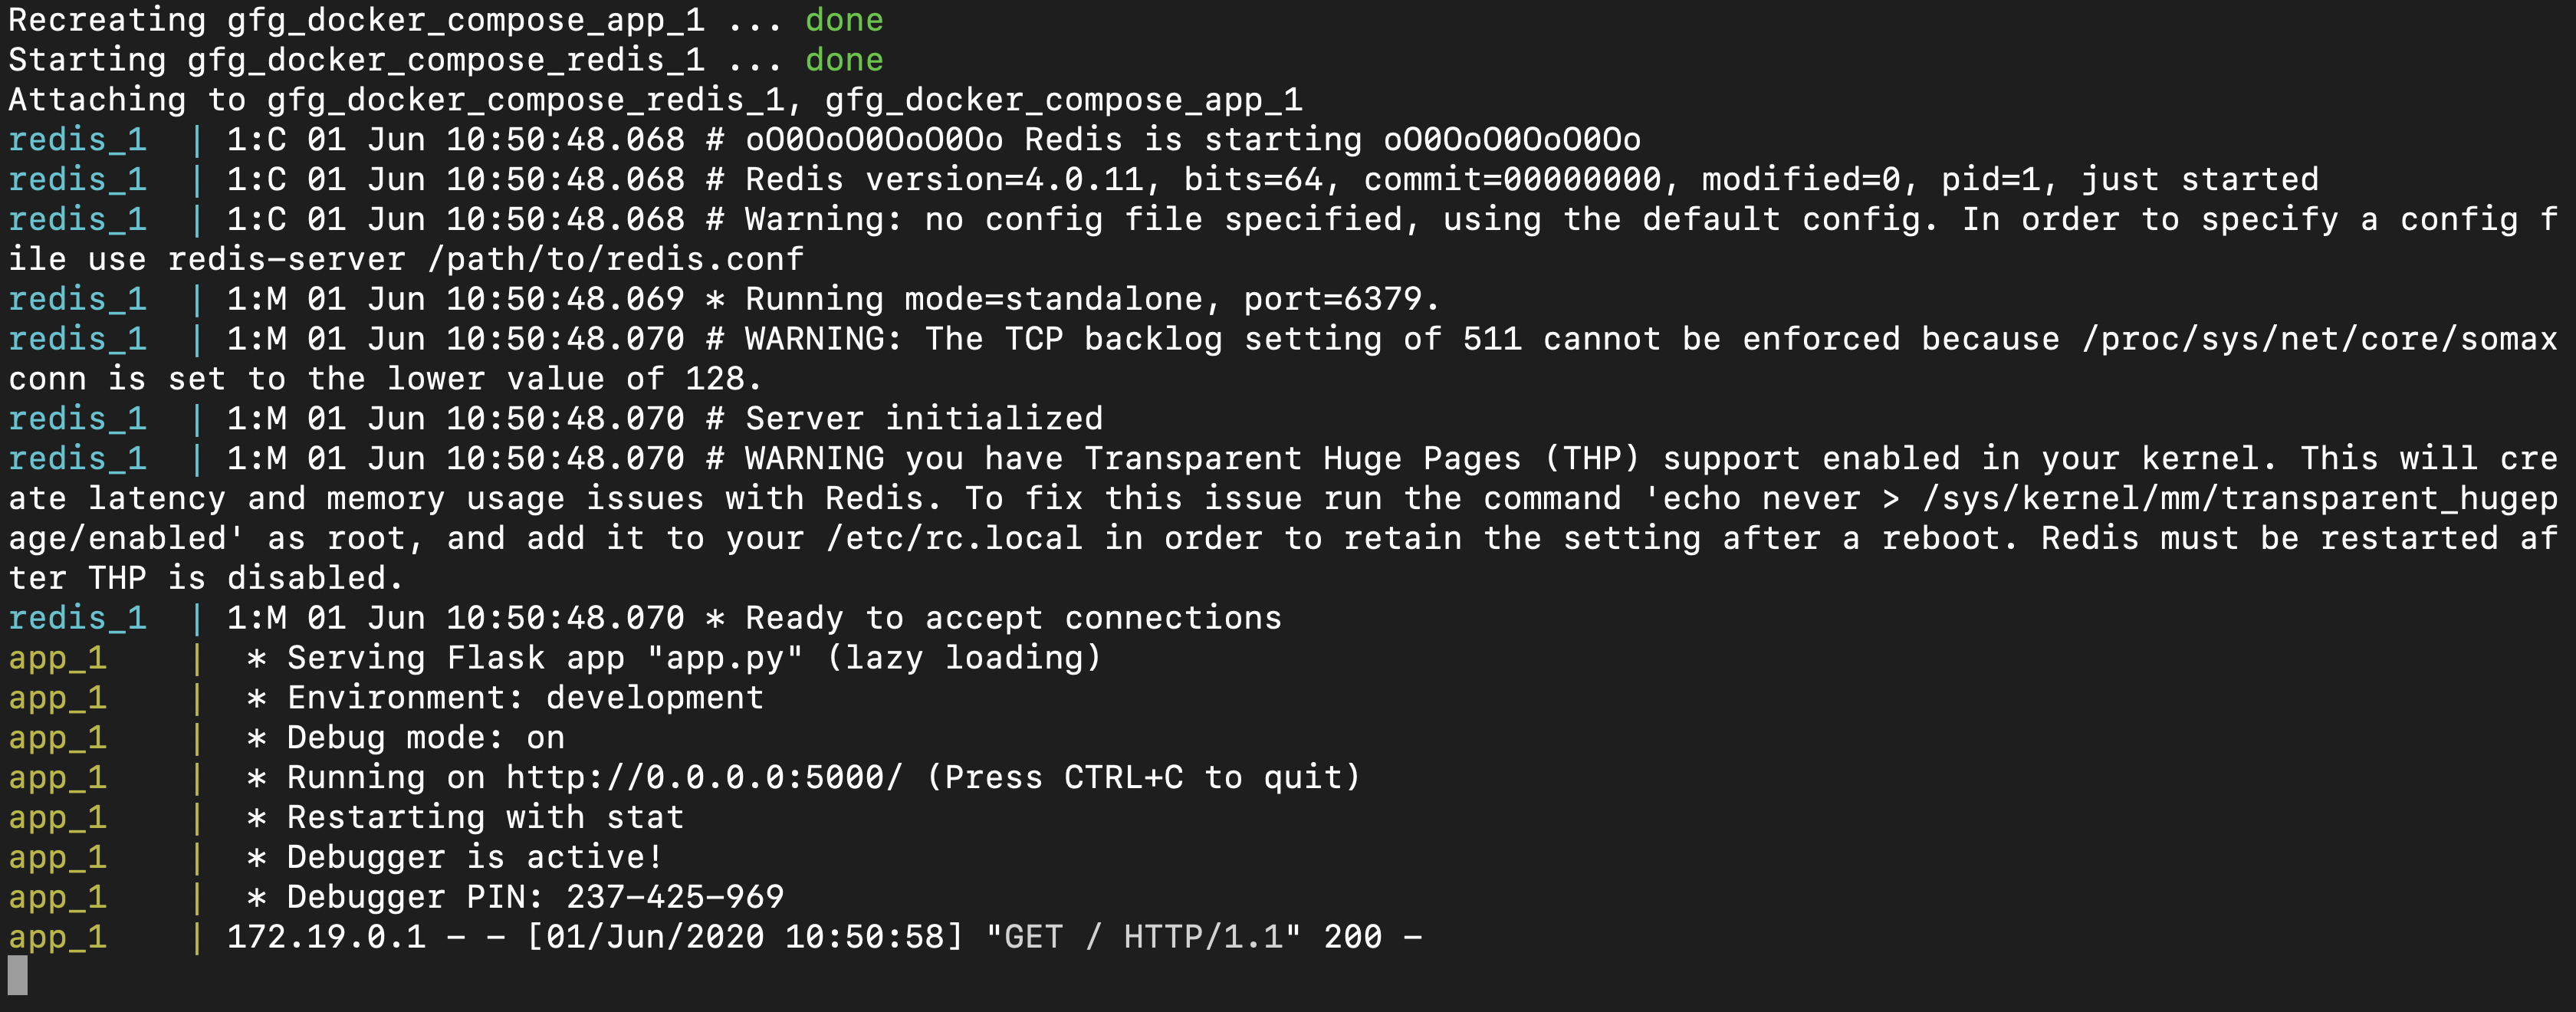
Task: Click the 'Ready to accept connections' line
Action: pos(1013,618)
